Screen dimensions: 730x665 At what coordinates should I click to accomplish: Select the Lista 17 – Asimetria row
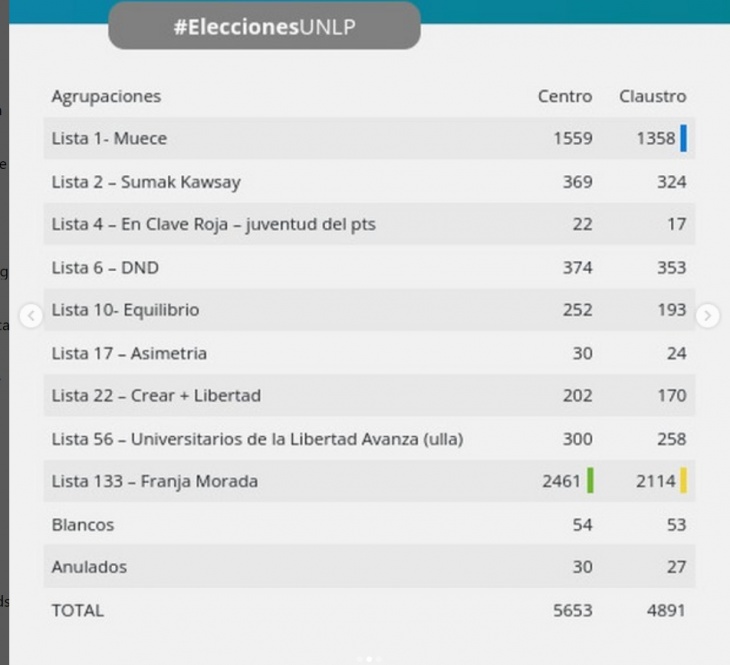tap(369, 353)
